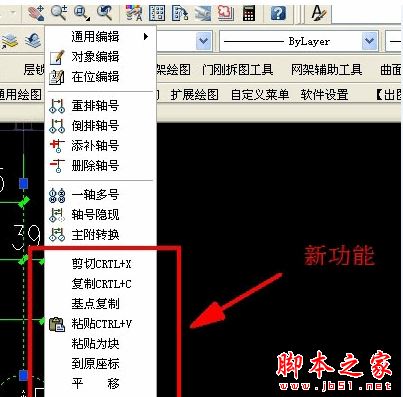Click the text style A icon
This screenshot has width=403, height=397.
click(319, 13)
